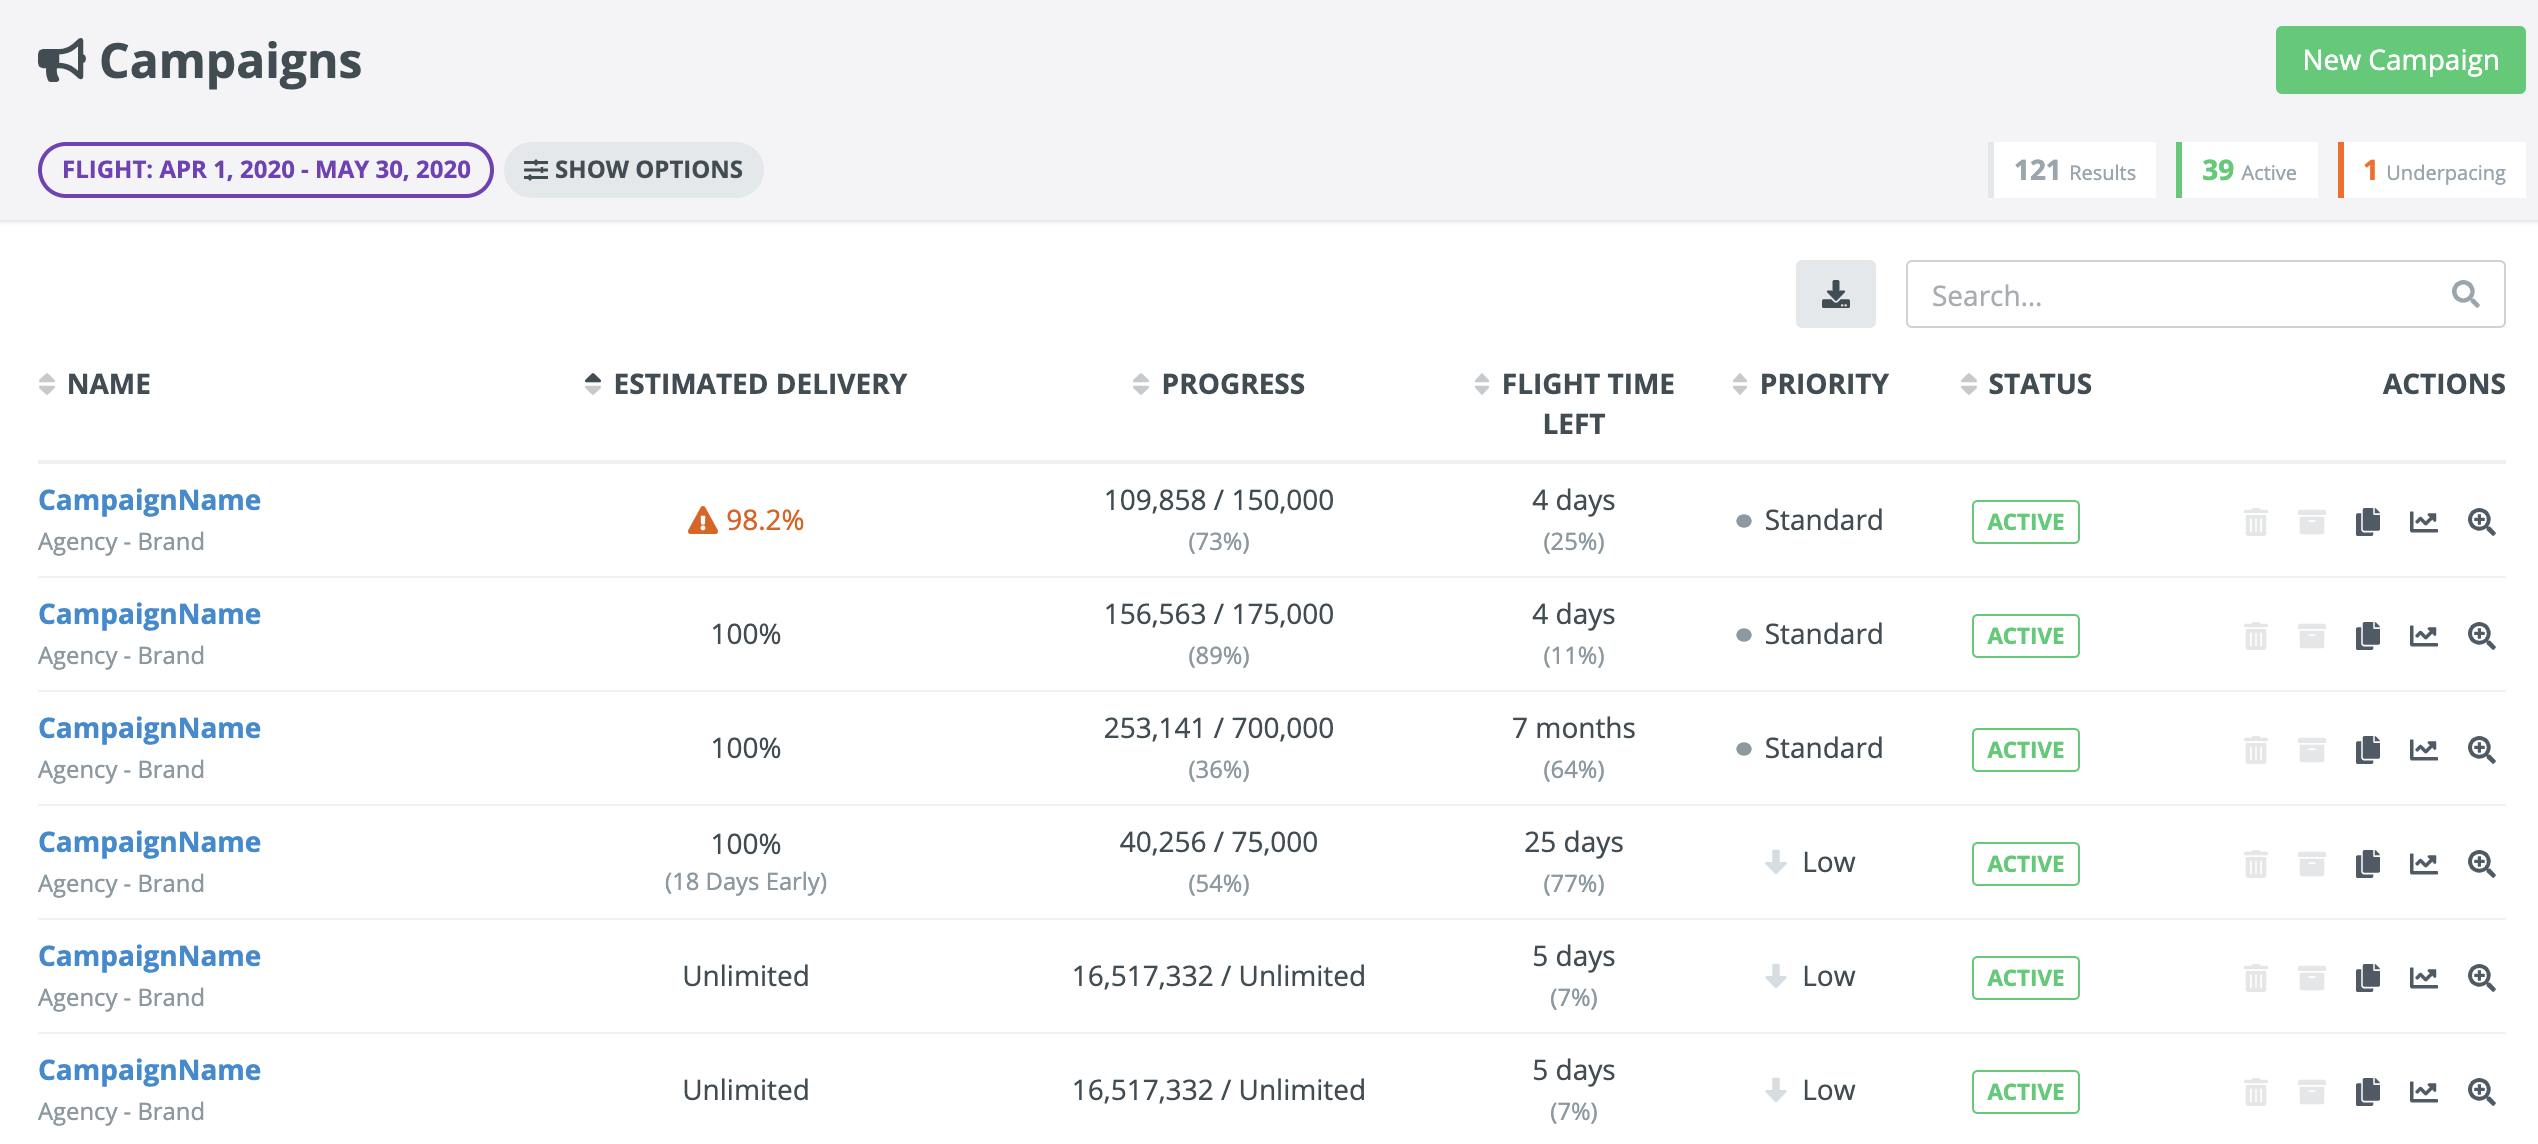Click the download export icon button

[1835, 294]
